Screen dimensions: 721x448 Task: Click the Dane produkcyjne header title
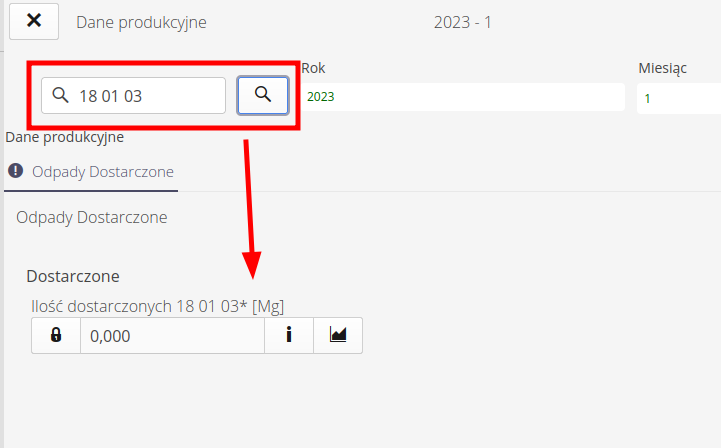[x=141, y=22]
